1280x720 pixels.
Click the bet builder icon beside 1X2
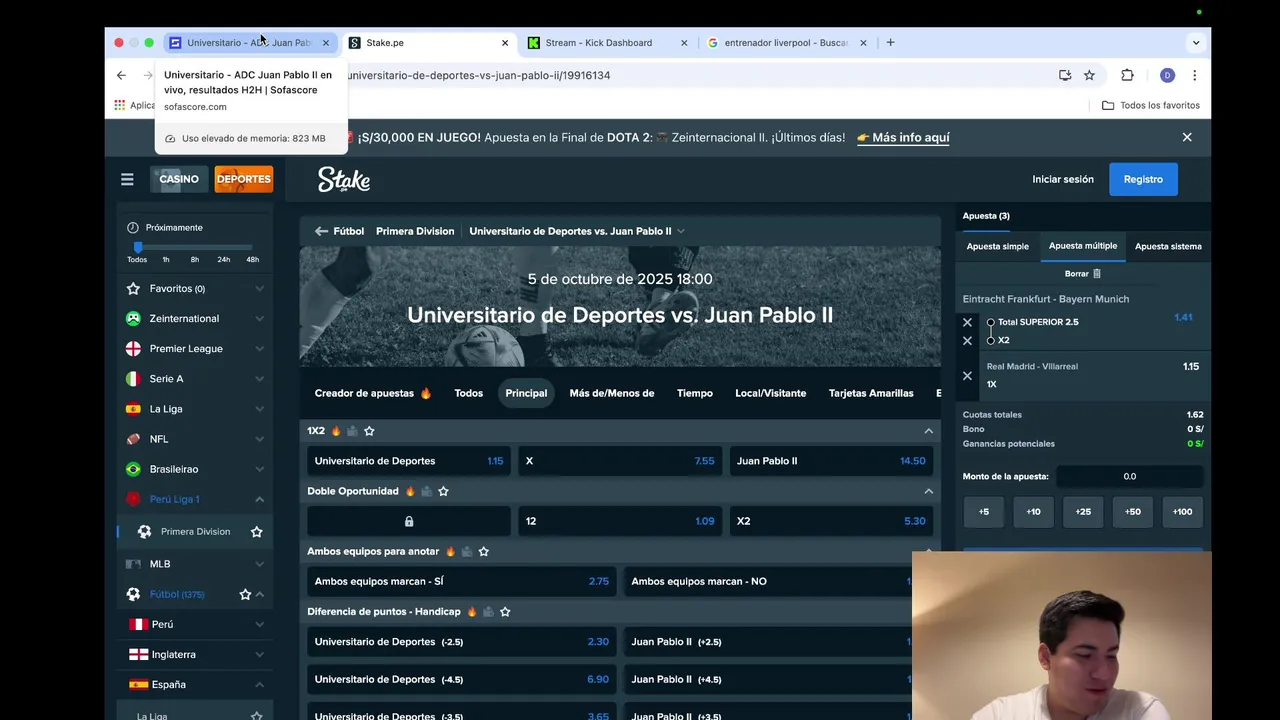352,431
